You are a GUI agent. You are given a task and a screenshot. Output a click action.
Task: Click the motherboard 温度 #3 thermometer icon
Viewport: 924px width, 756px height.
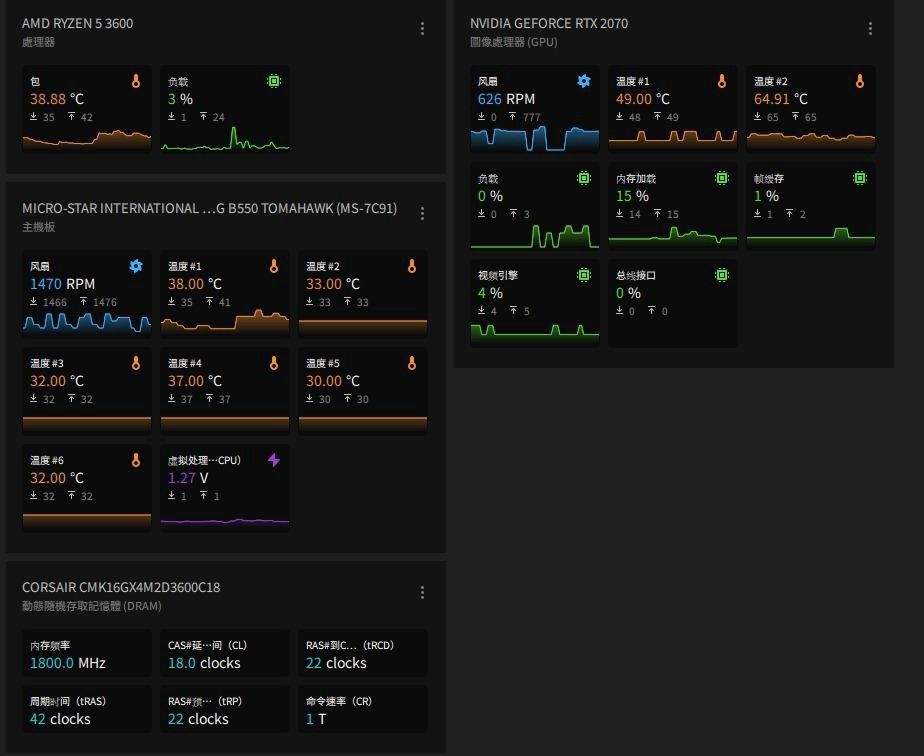pyautogui.click(x=136, y=364)
